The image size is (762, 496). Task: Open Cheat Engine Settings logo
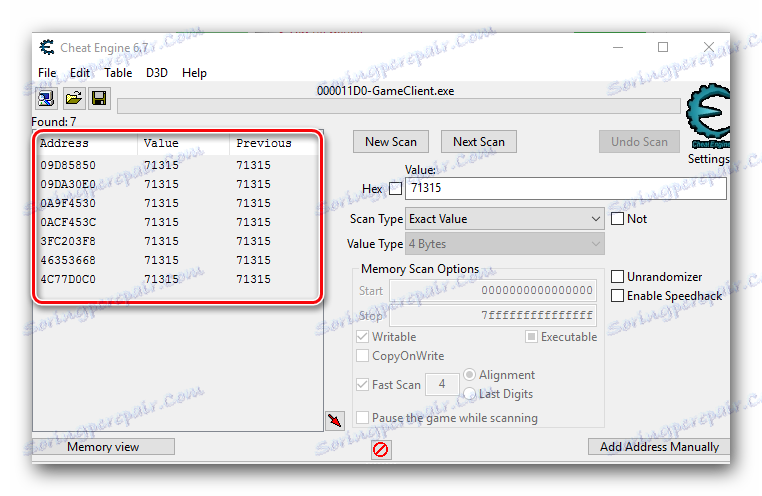click(709, 116)
